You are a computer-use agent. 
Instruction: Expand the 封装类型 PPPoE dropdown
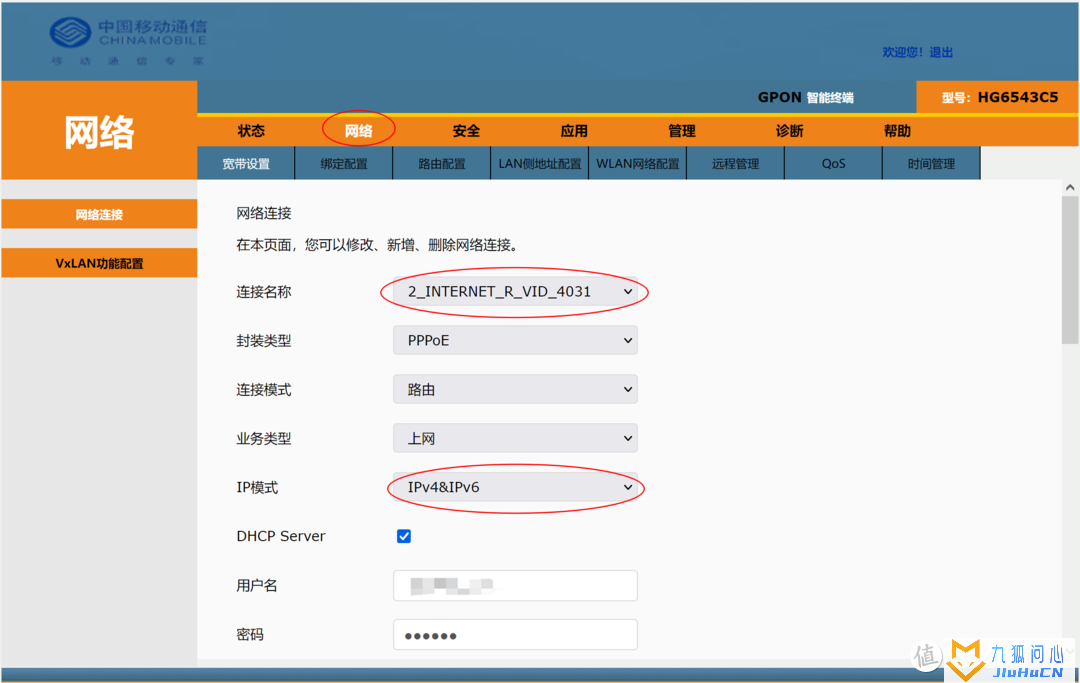[x=515, y=340]
